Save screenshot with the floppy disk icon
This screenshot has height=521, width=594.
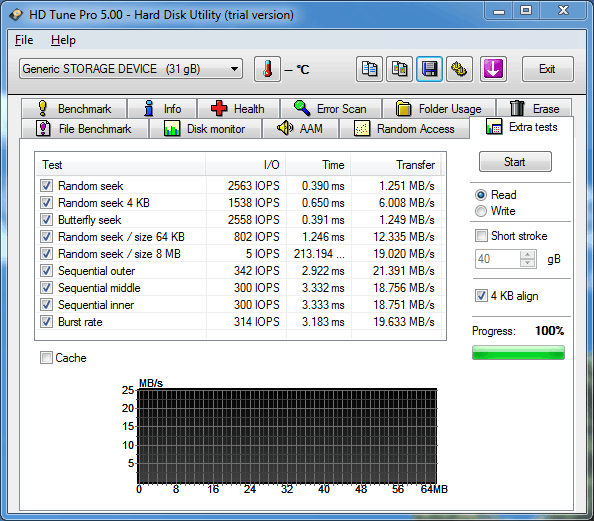click(429, 69)
